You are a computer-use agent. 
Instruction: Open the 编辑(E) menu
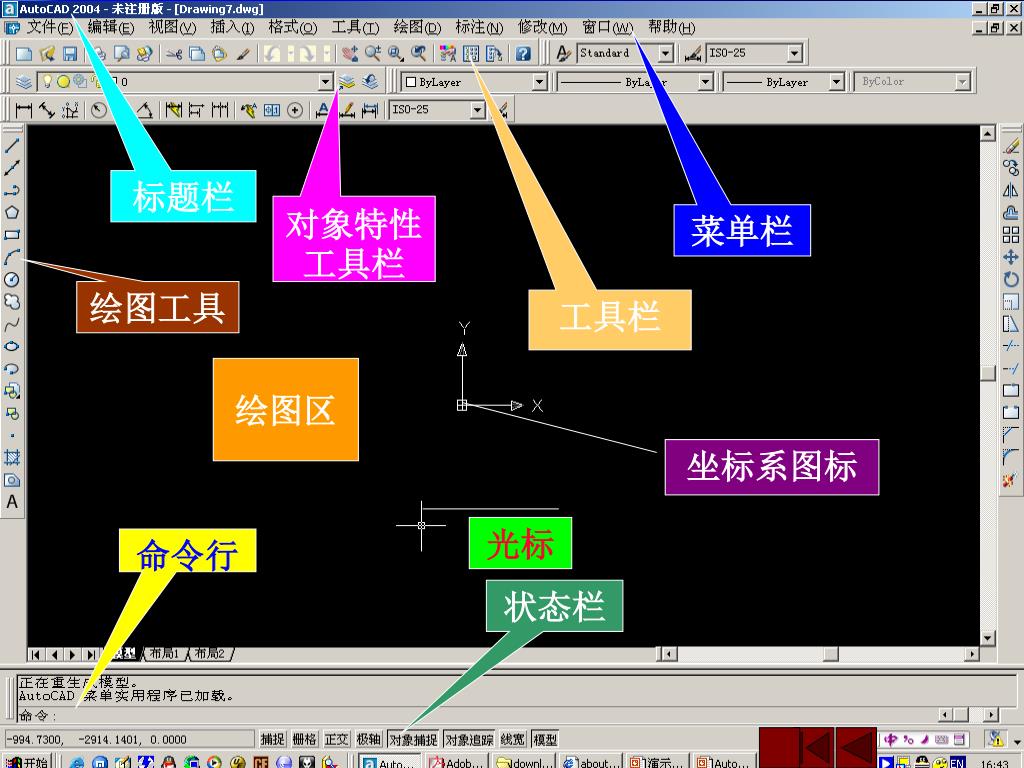pyautogui.click(x=111, y=27)
